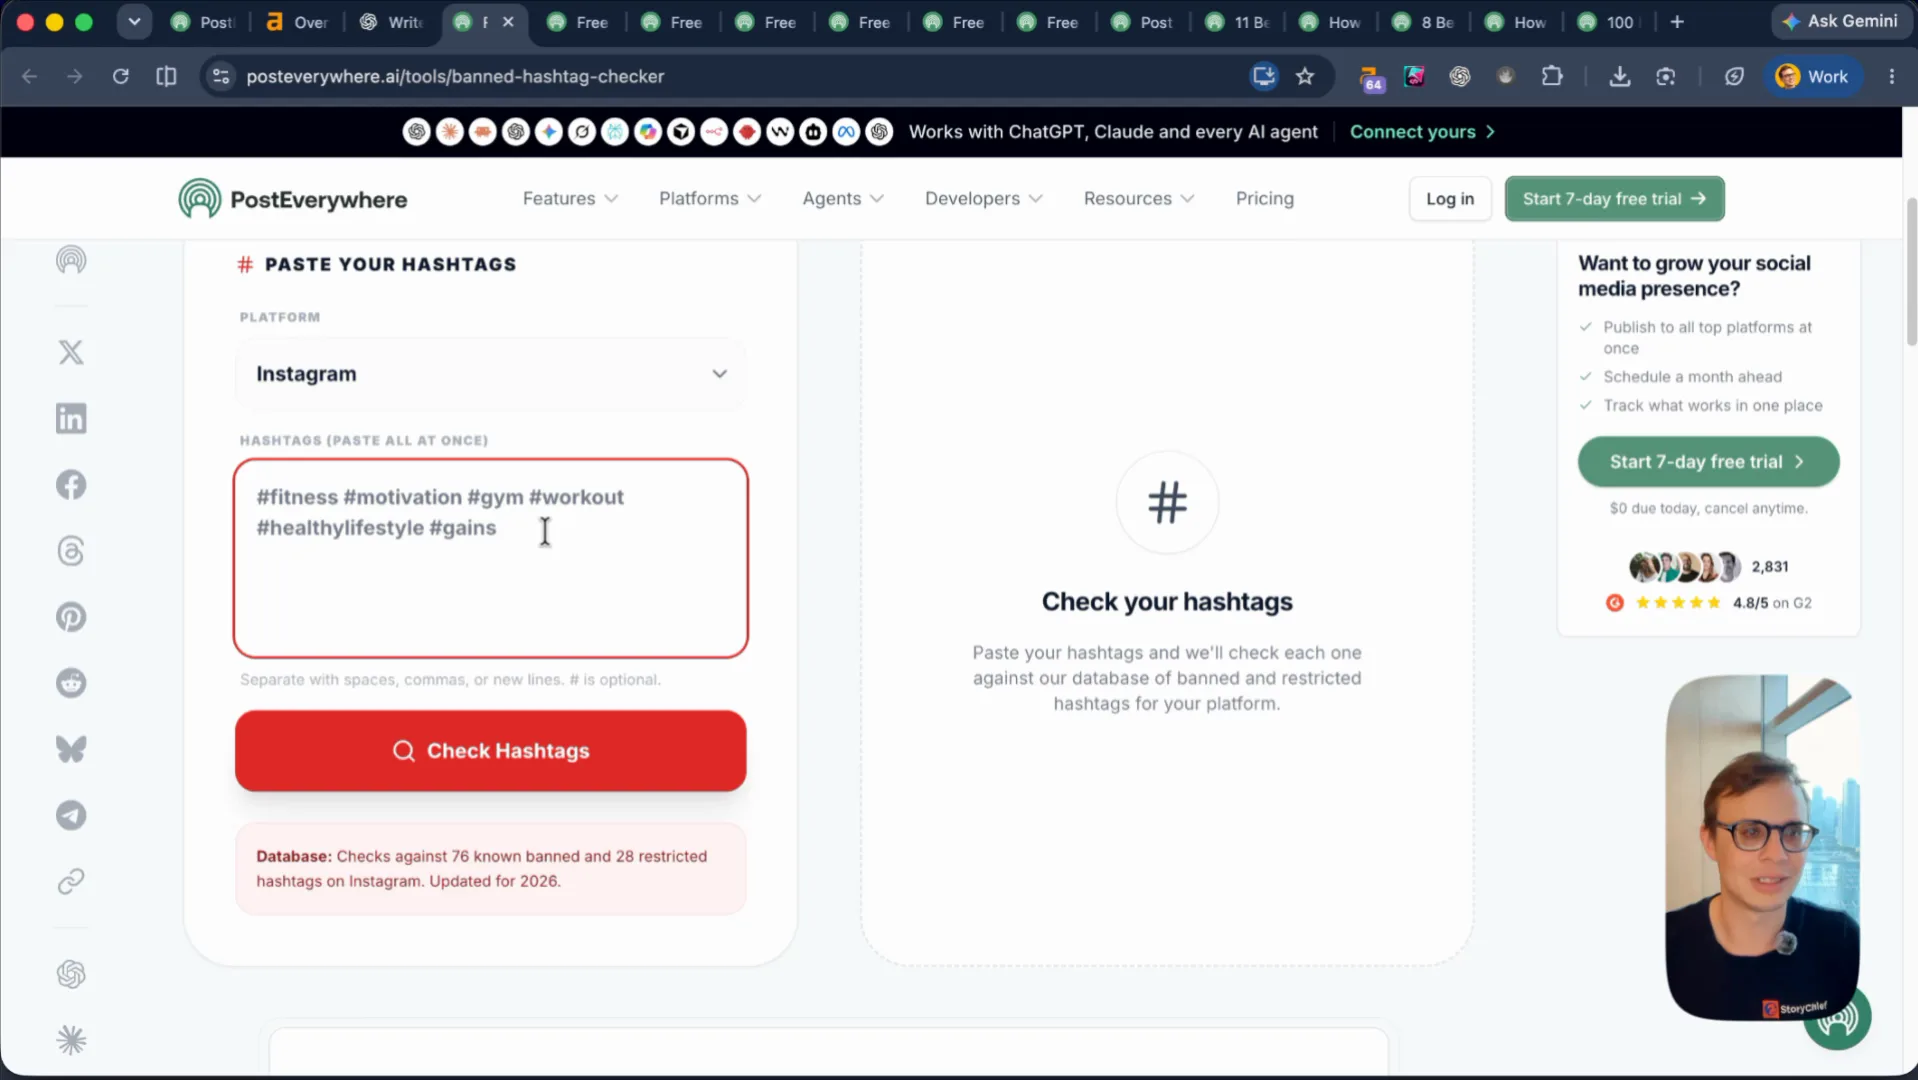The height and width of the screenshot is (1080, 1918).
Task: Reload the page
Action: coord(121,76)
